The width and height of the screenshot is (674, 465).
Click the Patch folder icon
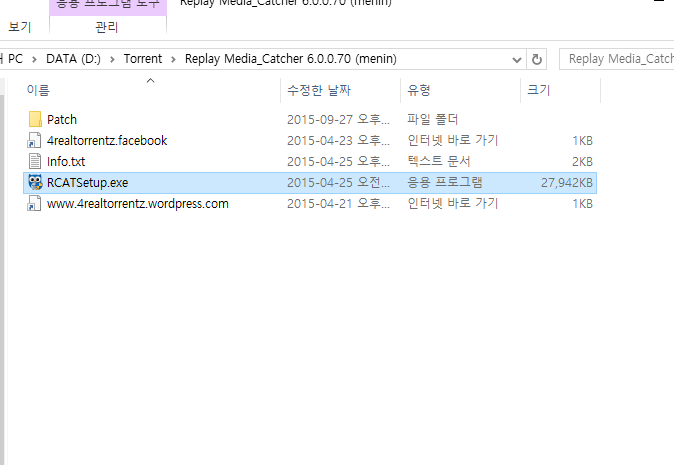point(35,119)
